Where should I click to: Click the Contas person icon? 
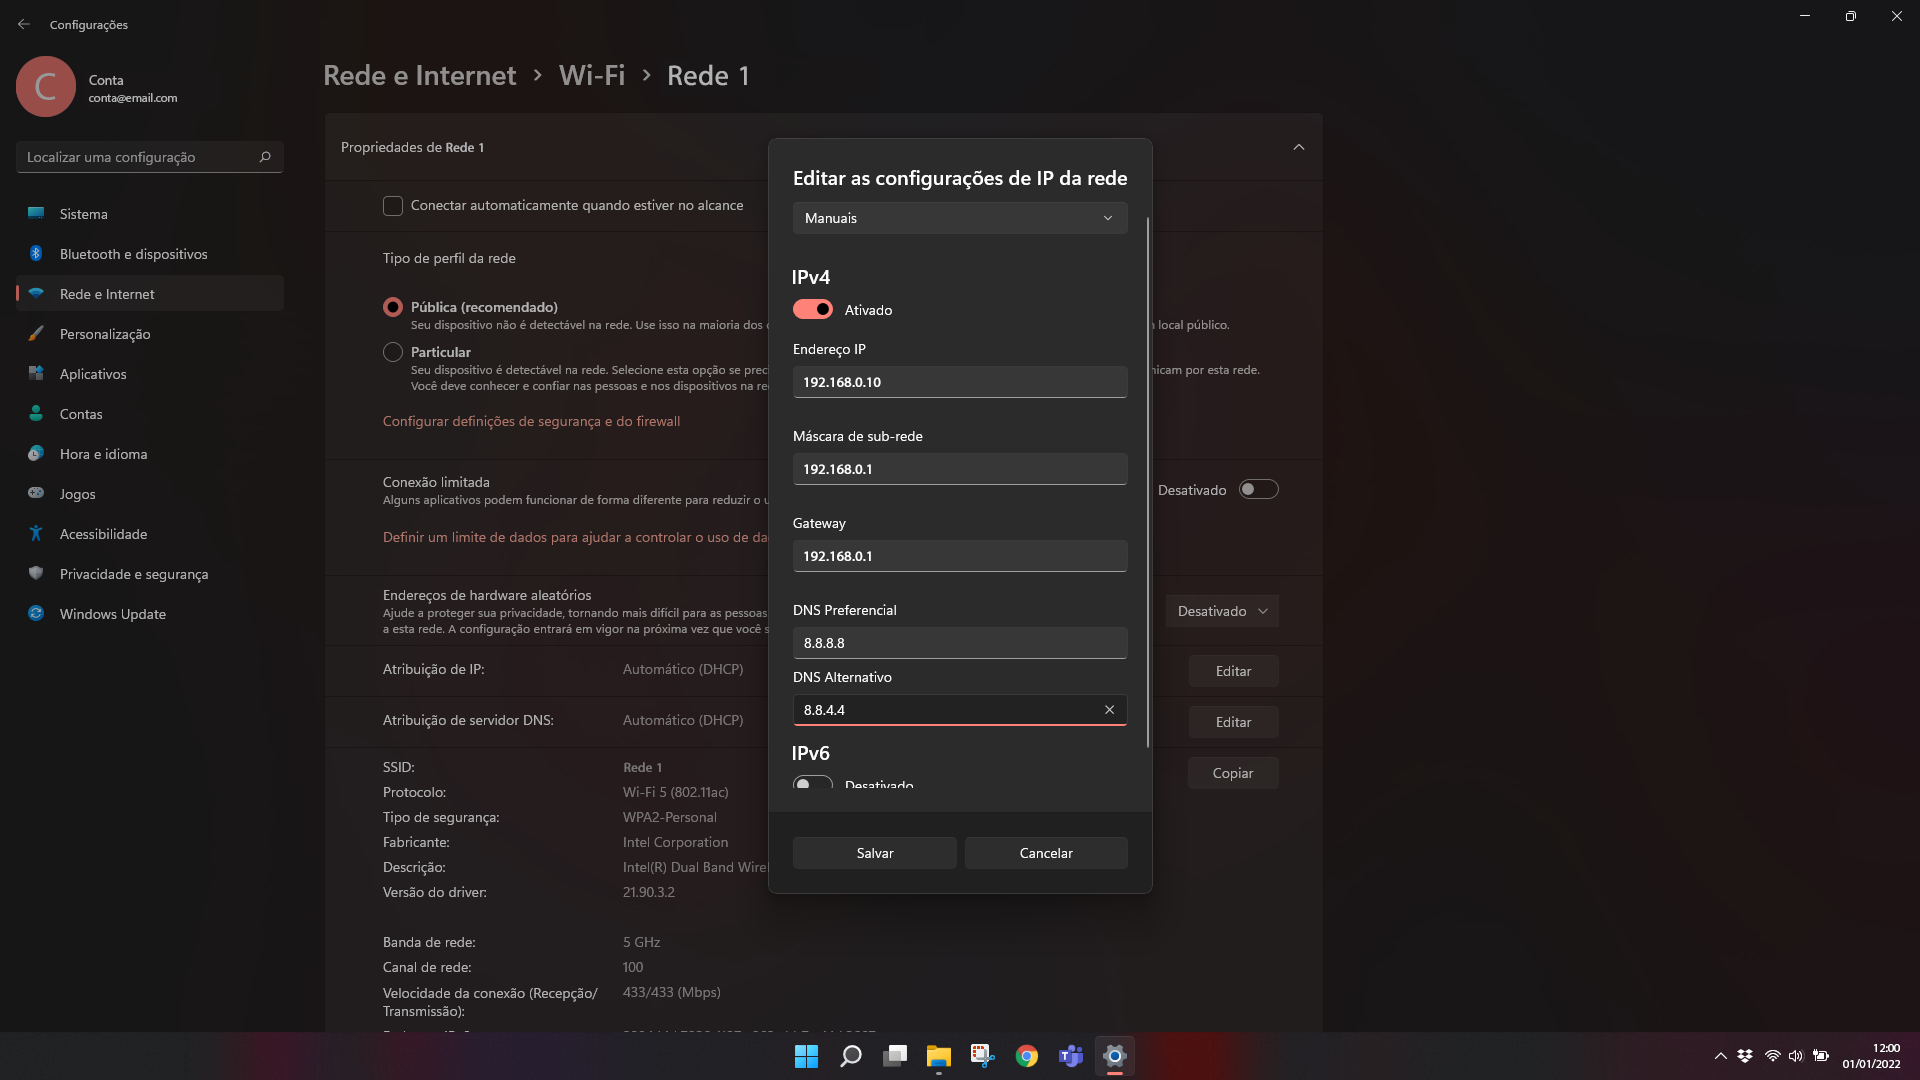point(36,413)
